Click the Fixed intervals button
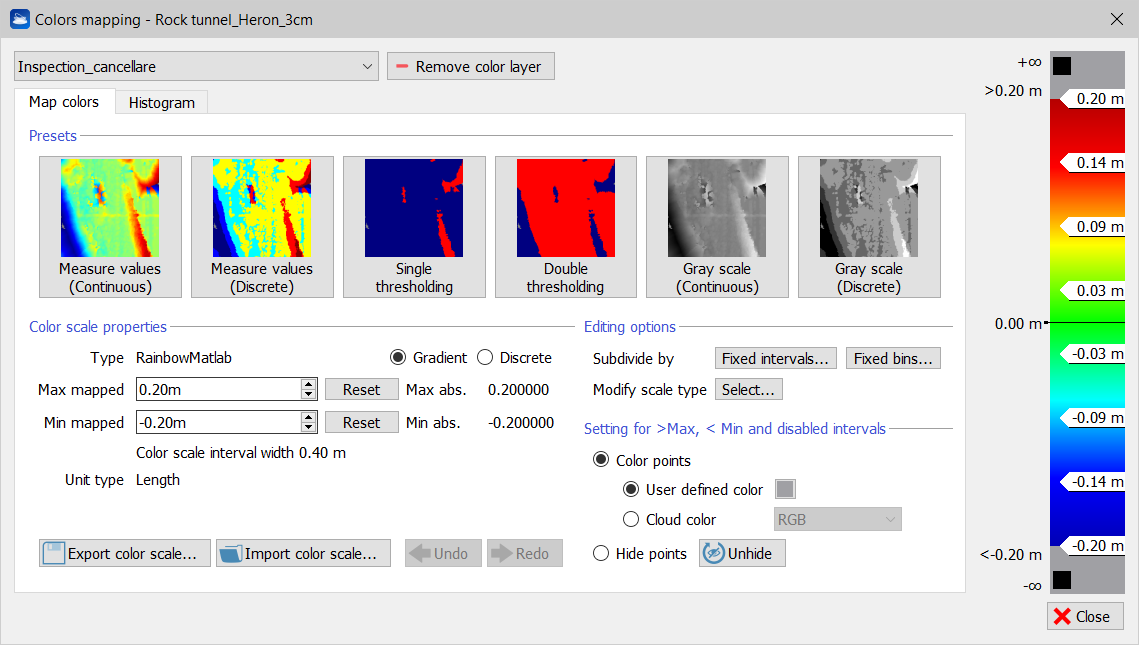 tap(776, 358)
